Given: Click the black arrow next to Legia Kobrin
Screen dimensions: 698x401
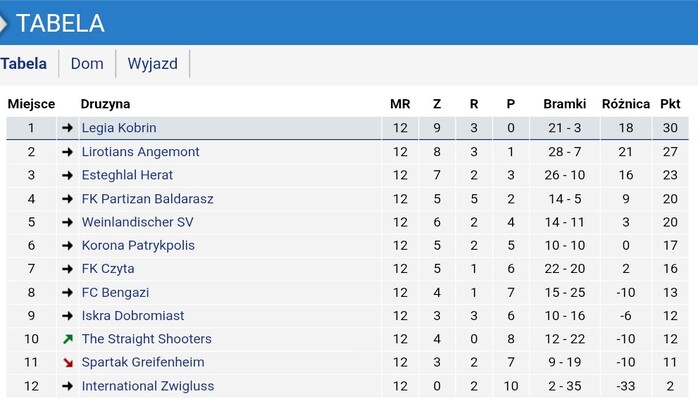Looking at the screenshot, I should 68,128.
